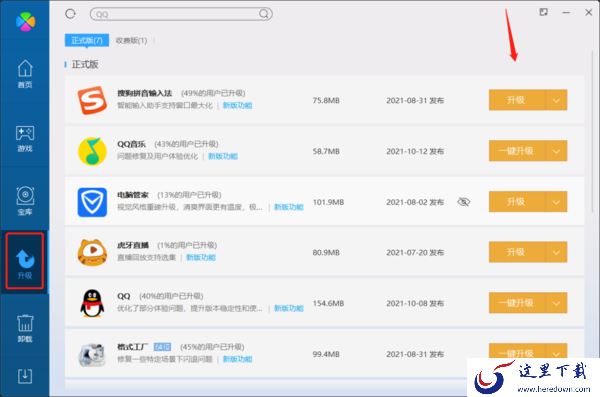
Task: Click the 虎牙直播 app icon
Action: pos(92,253)
